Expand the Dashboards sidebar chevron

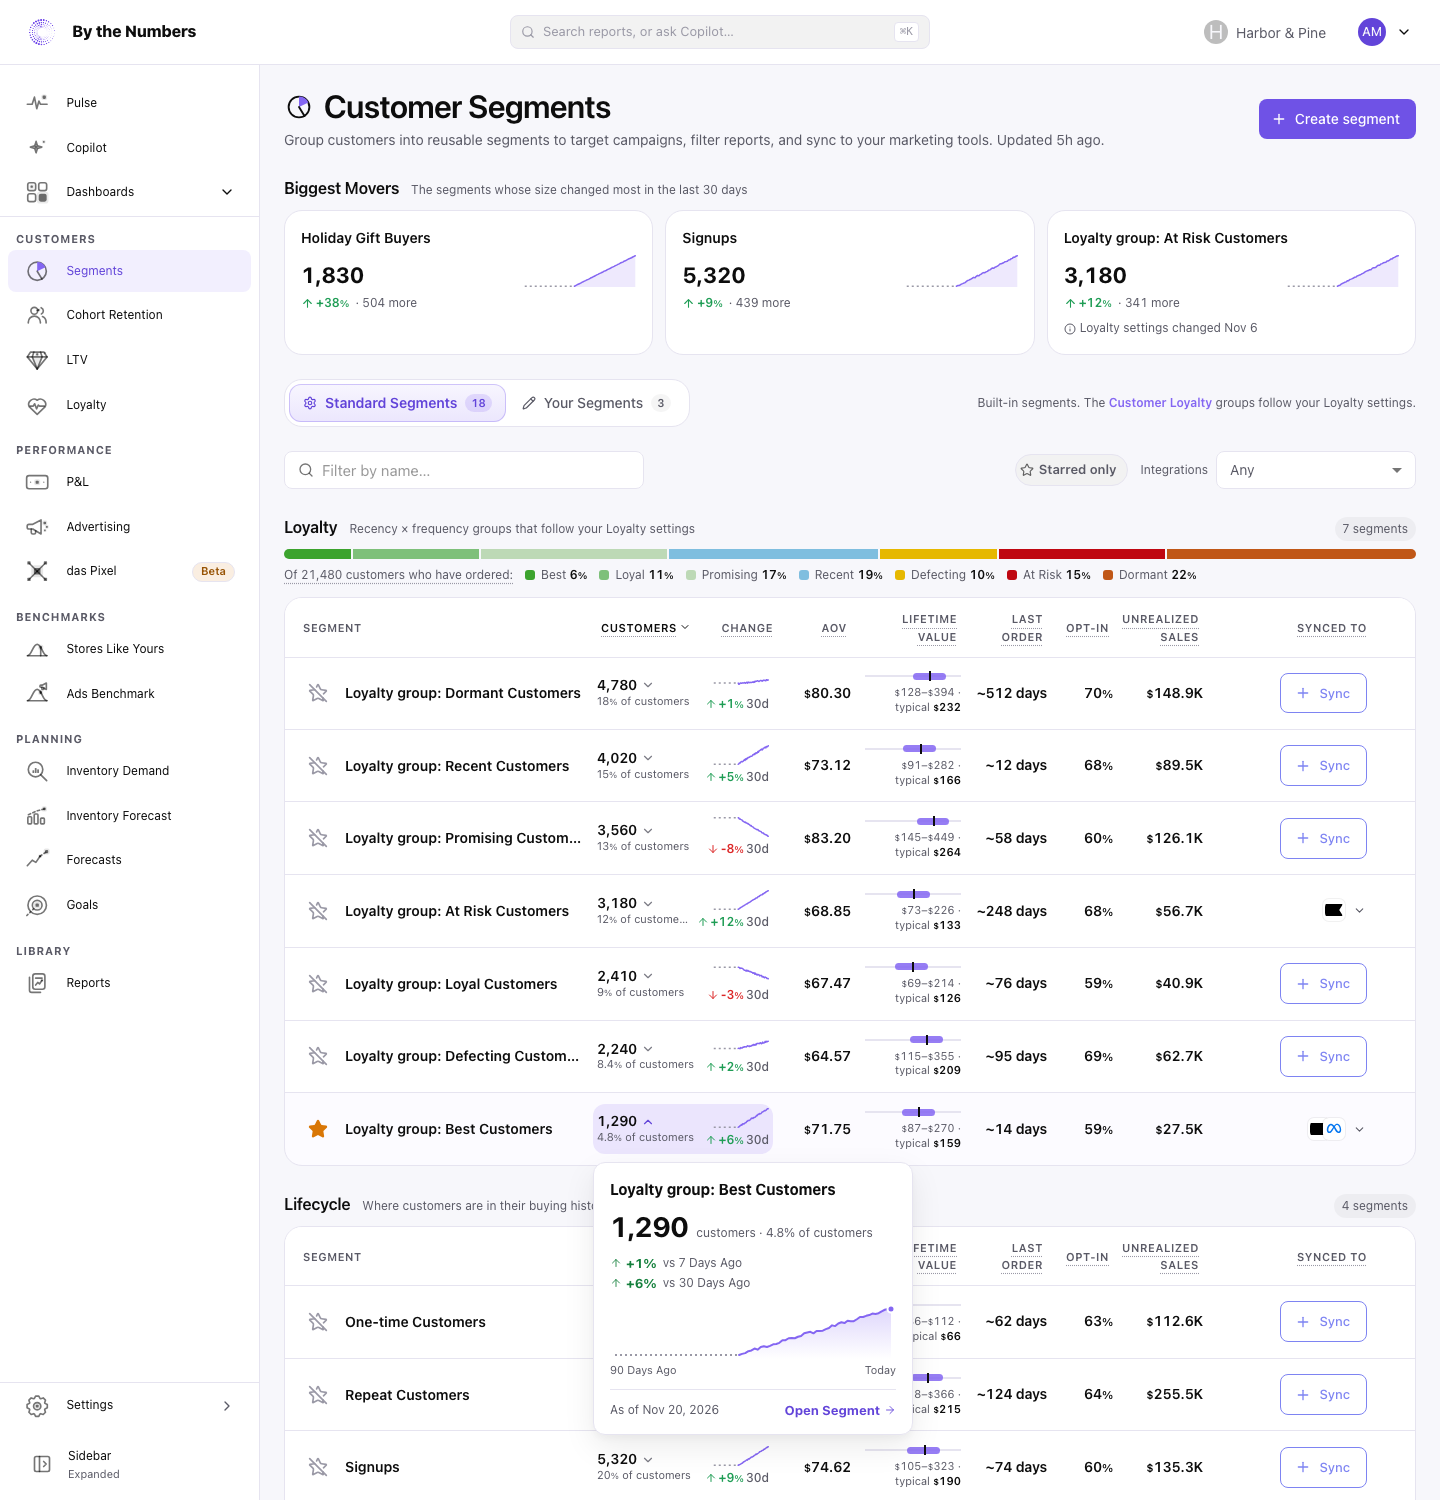coord(227,192)
